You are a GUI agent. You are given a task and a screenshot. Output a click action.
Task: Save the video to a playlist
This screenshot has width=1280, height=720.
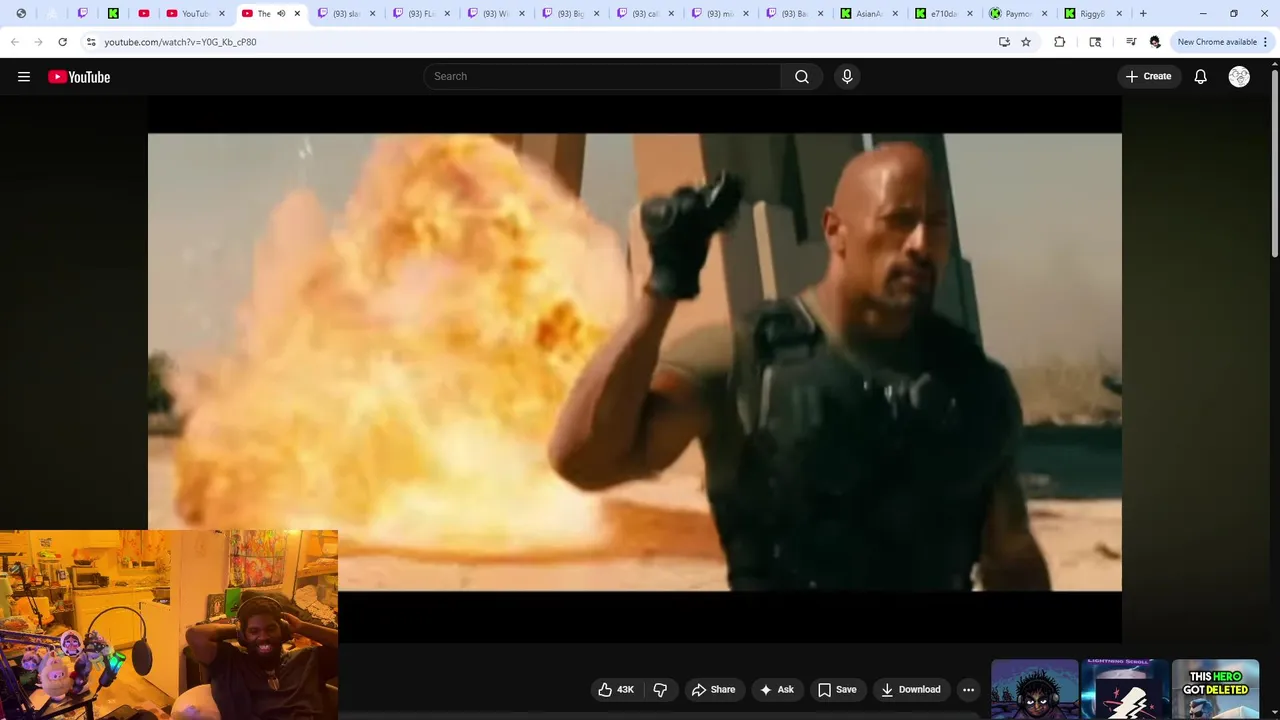pos(837,689)
